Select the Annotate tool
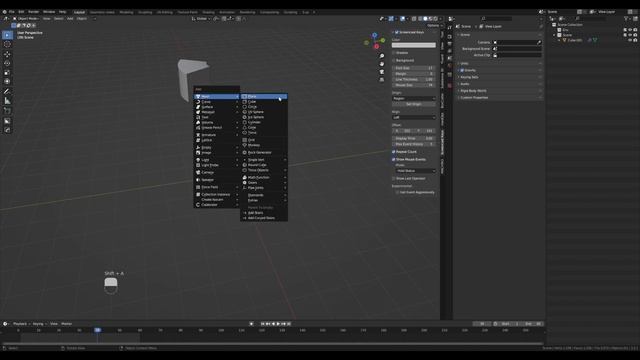This screenshot has width=640, height=360. pos(7,91)
